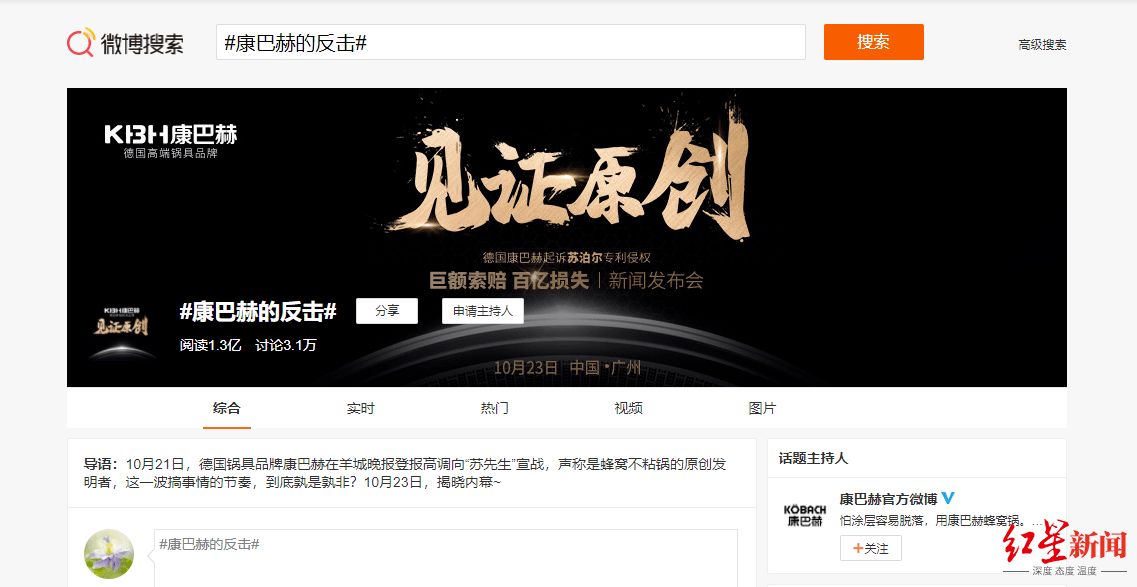Screen dimensions: 1137x587
Task: Click the 讨论3.1万 discussion count text
Action: [286, 345]
